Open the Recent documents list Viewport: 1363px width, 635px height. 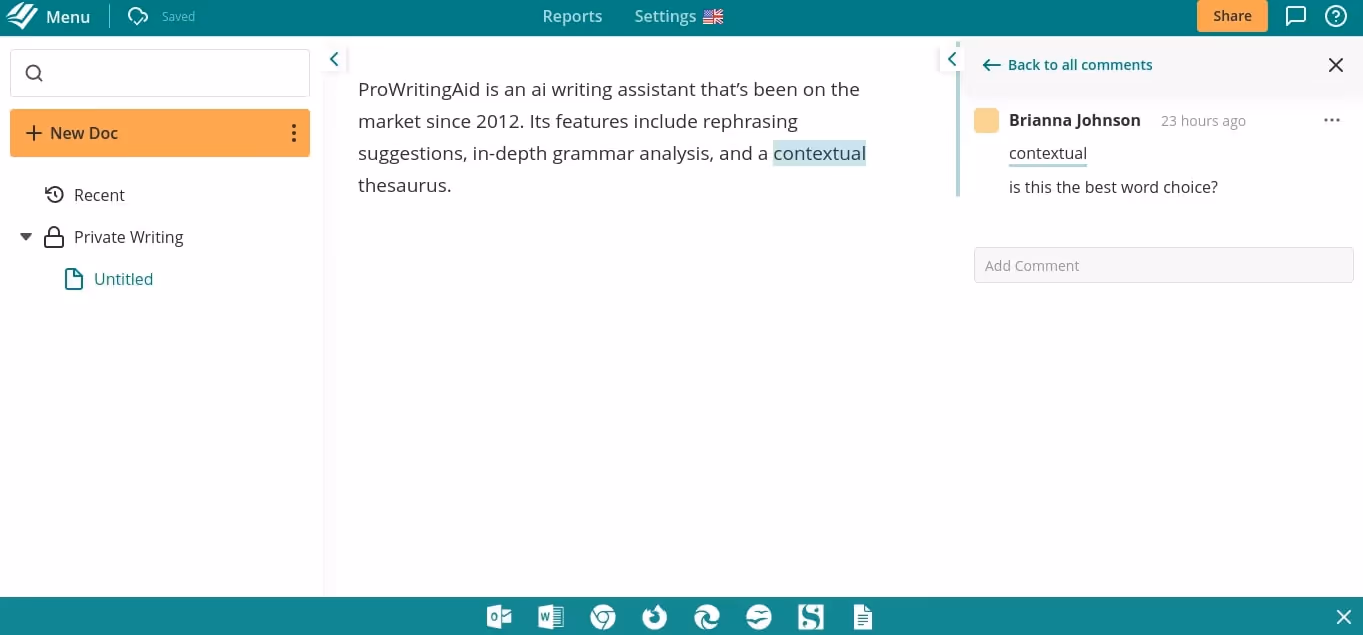(99, 195)
